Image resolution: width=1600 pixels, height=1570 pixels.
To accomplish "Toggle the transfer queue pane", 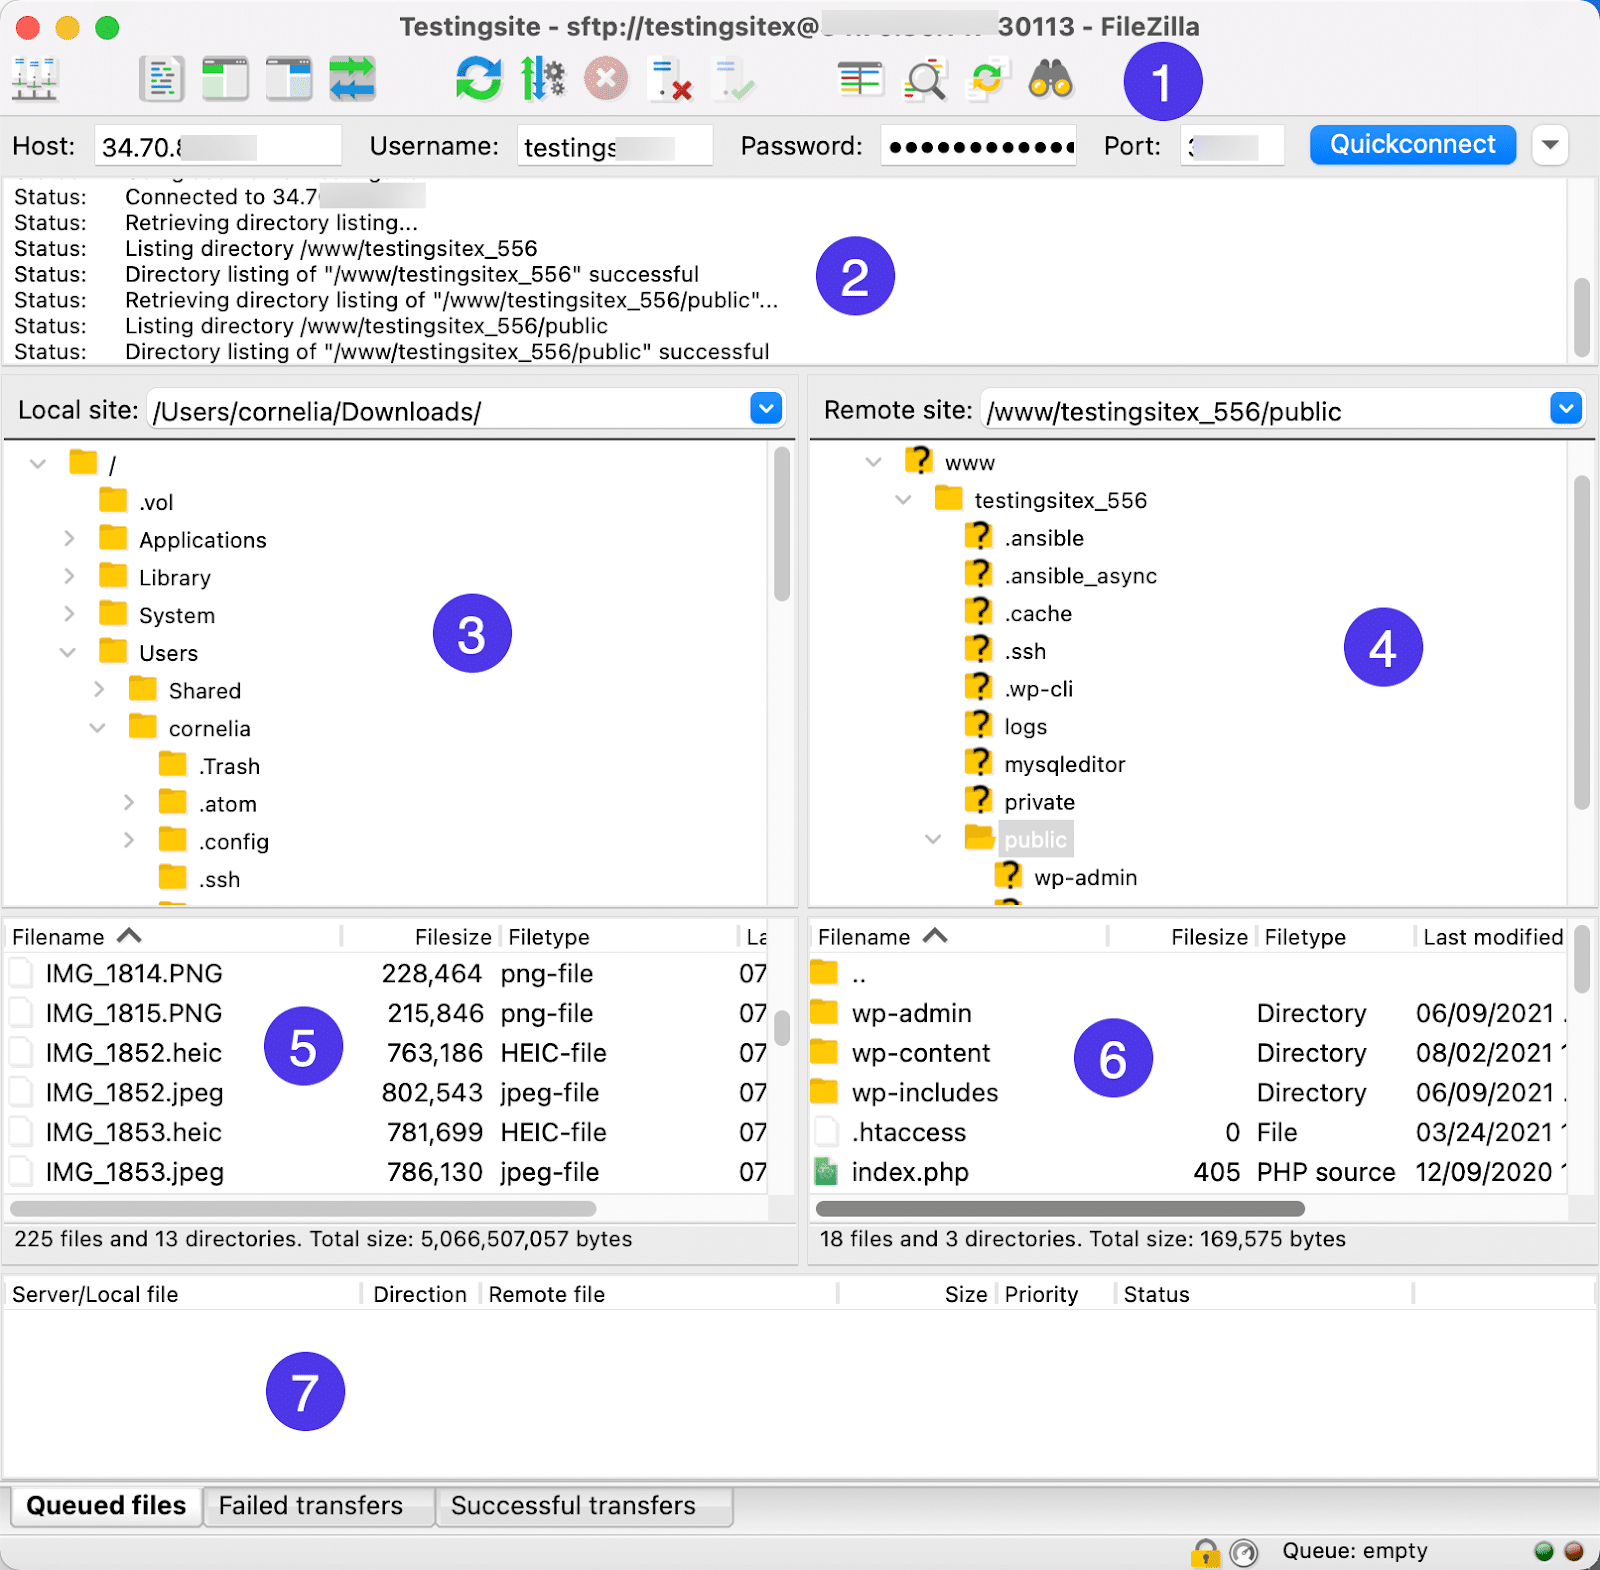I will click(x=352, y=78).
